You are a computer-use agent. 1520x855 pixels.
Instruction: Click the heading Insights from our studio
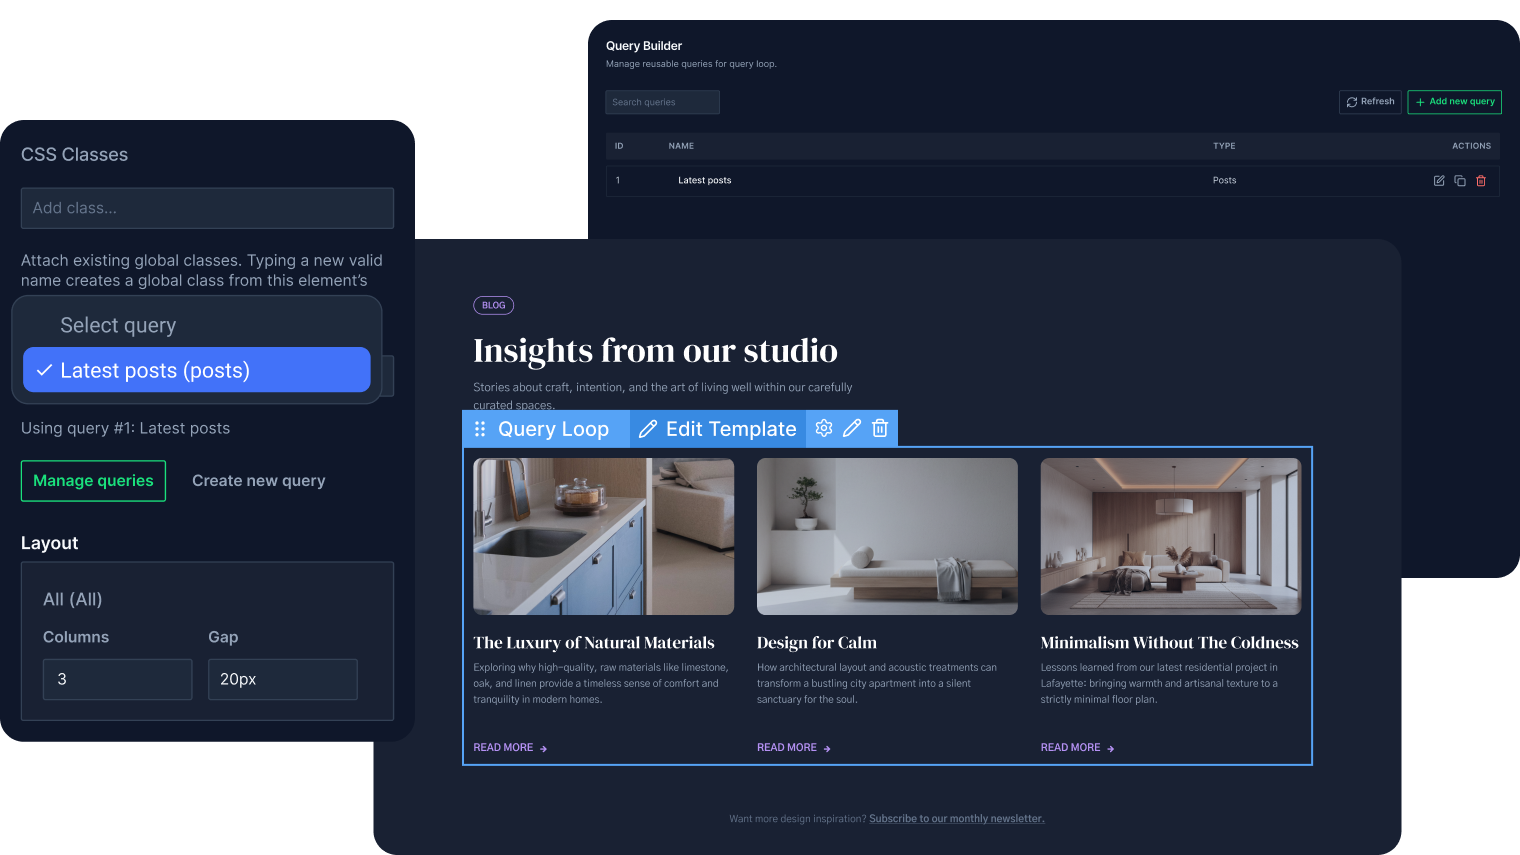click(x=655, y=351)
